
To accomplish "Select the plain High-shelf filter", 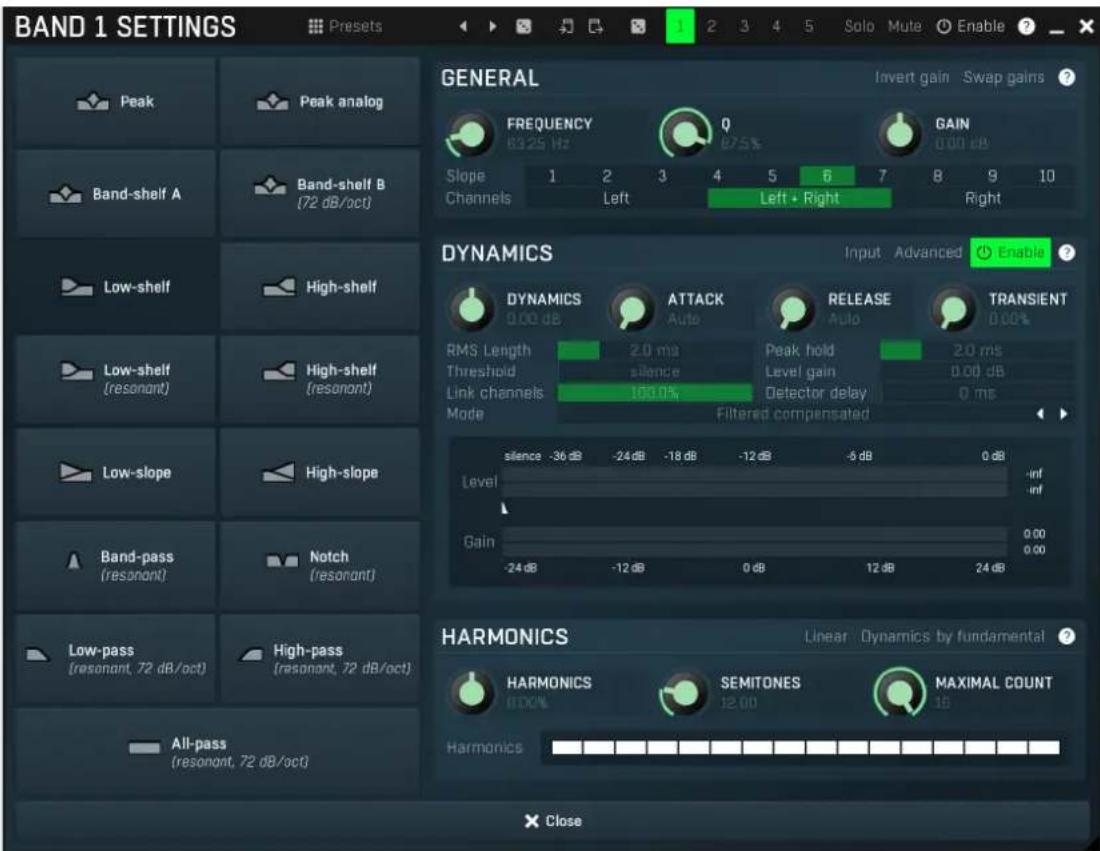I will pyautogui.click(x=320, y=287).
